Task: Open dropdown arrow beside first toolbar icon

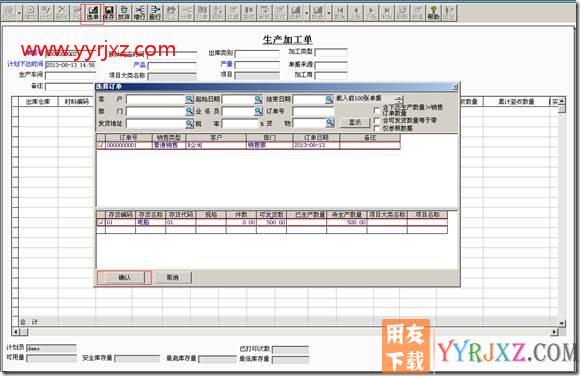Action: [19, 14]
